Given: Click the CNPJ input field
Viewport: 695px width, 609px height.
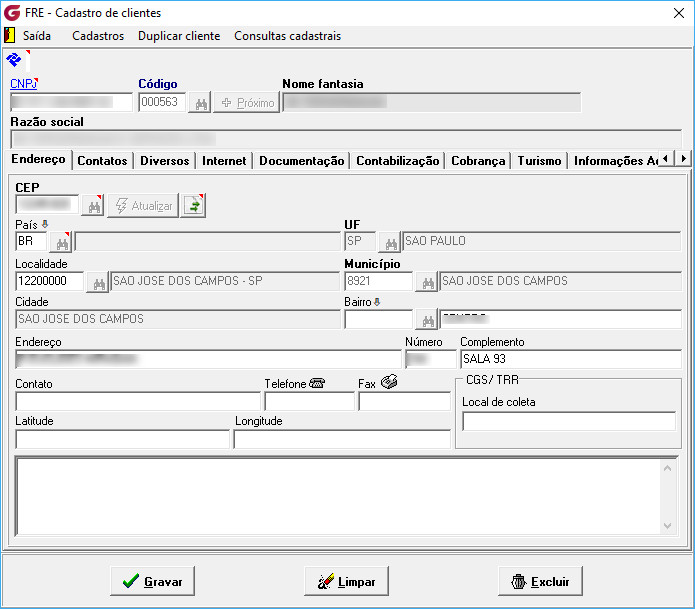Looking at the screenshot, I should 71,102.
